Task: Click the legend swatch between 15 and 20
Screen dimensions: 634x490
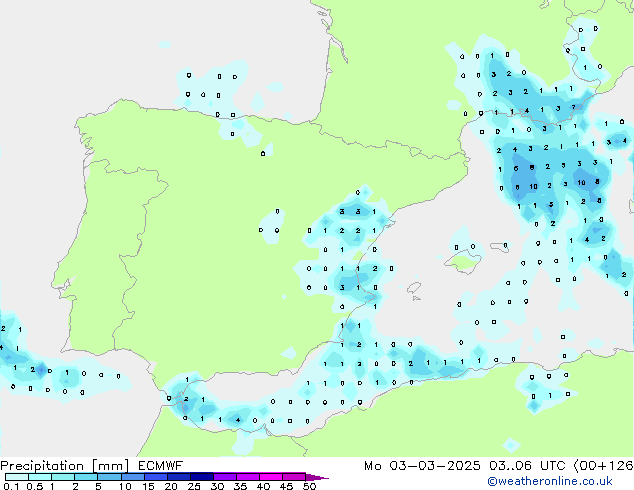Action: click(155, 477)
